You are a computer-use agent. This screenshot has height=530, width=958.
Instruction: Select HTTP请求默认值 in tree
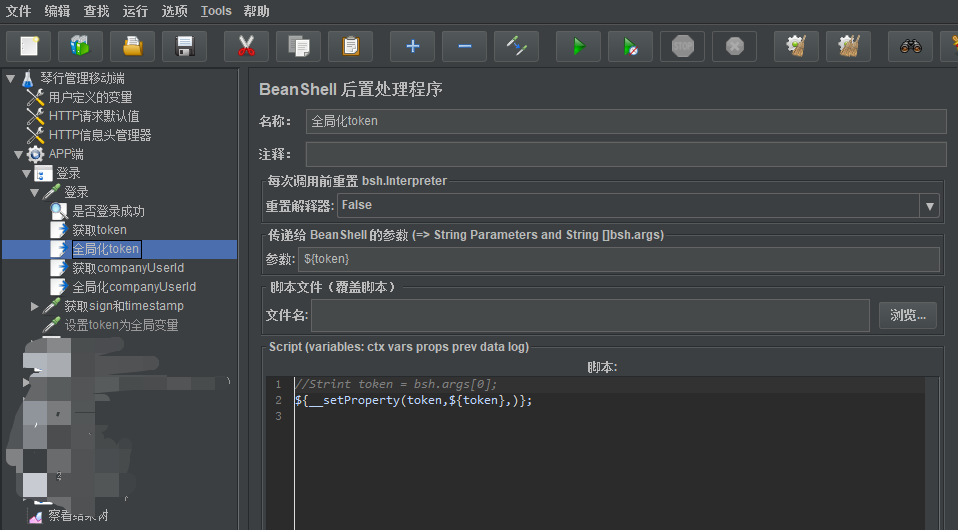[x=94, y=116]
